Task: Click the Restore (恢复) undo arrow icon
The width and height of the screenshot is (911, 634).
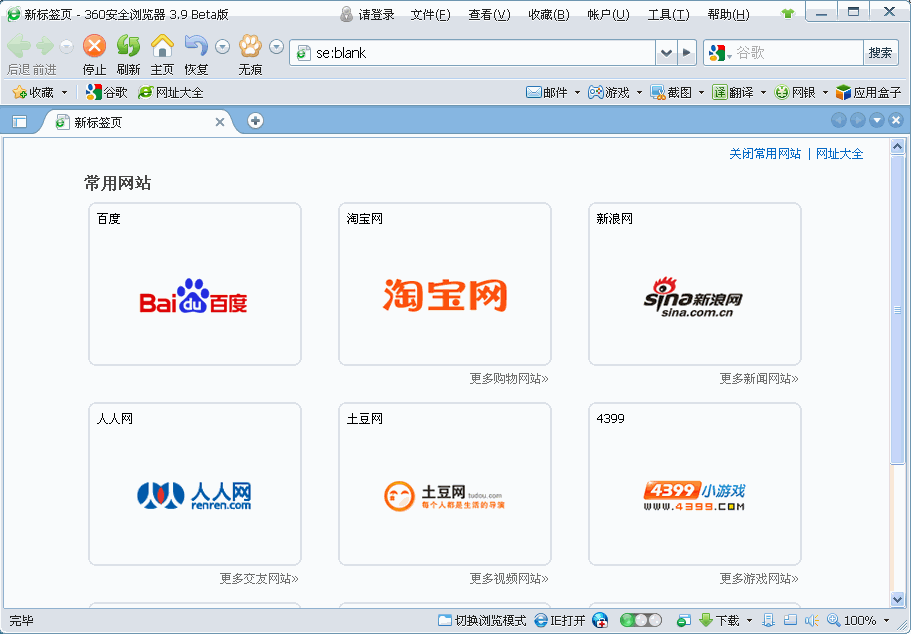Action: tap(196, 45)
